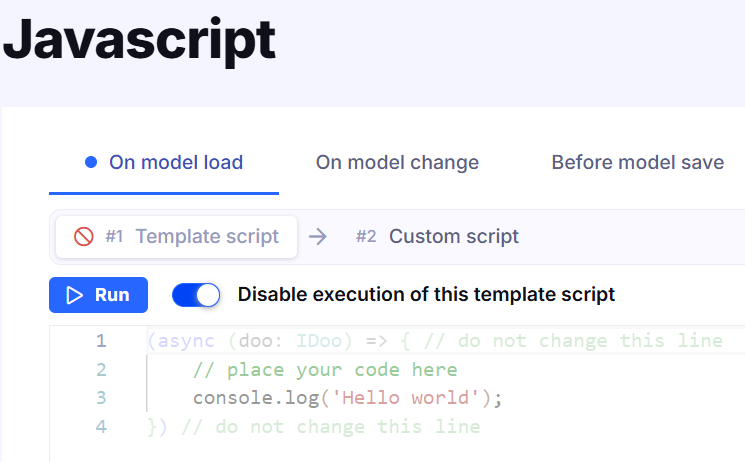Click code line 3 console.log text
Image resolution: width=745 pixels, height=462 pixels.
click(347, 398)
